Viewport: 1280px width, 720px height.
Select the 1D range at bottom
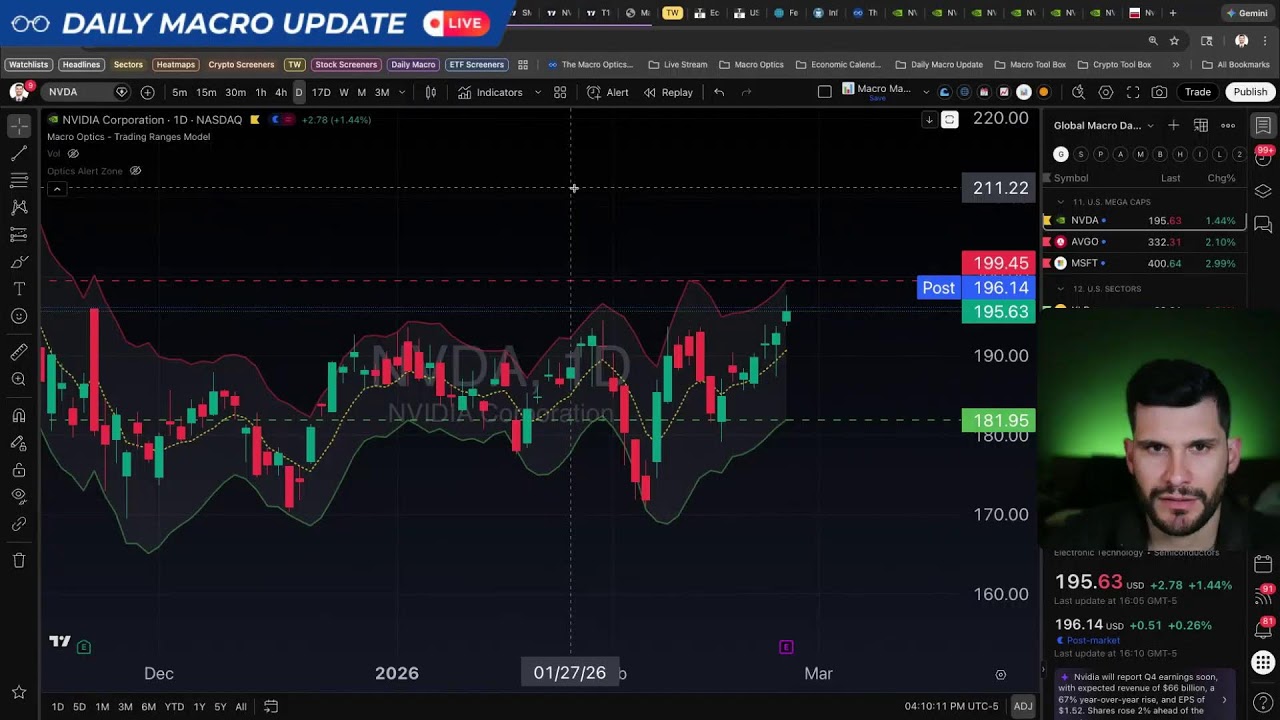tap(57, 707)
